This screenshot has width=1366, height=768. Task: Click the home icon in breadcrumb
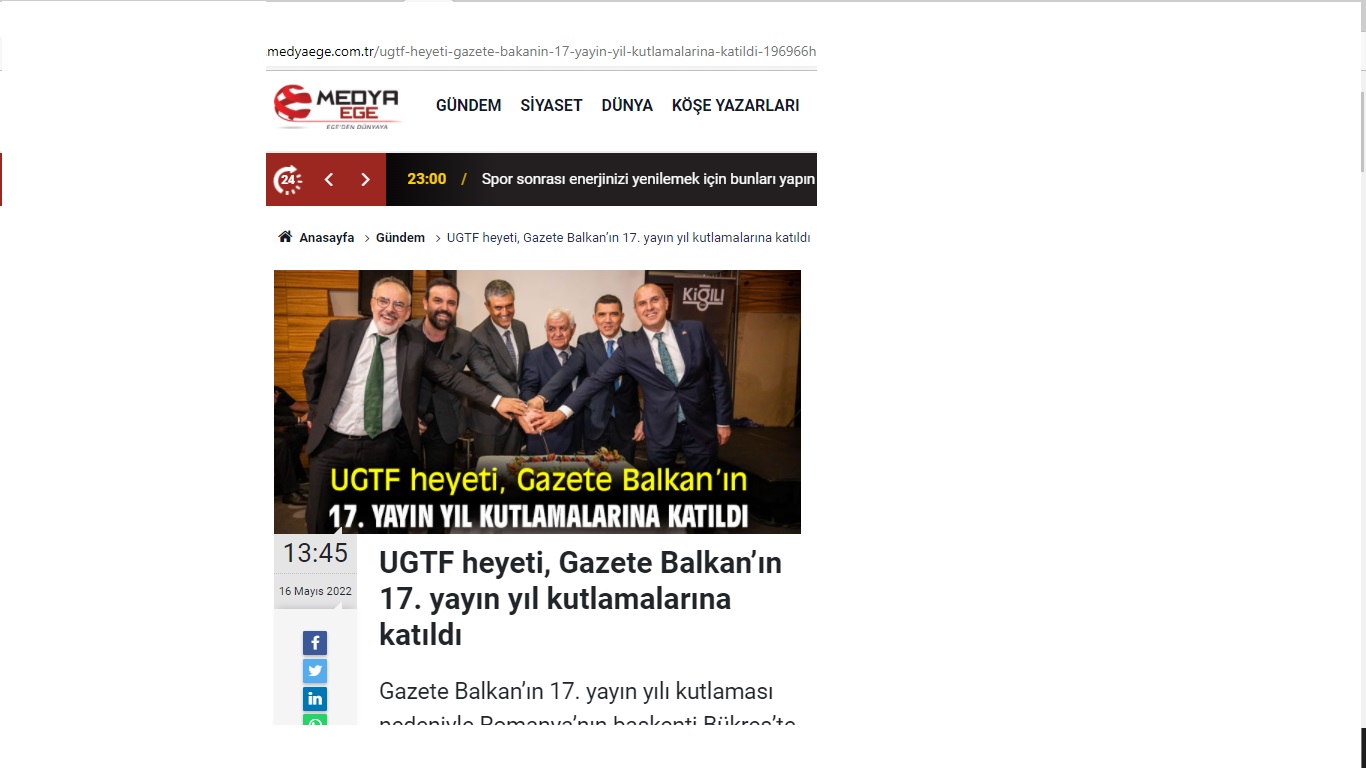tap(285, 237)
